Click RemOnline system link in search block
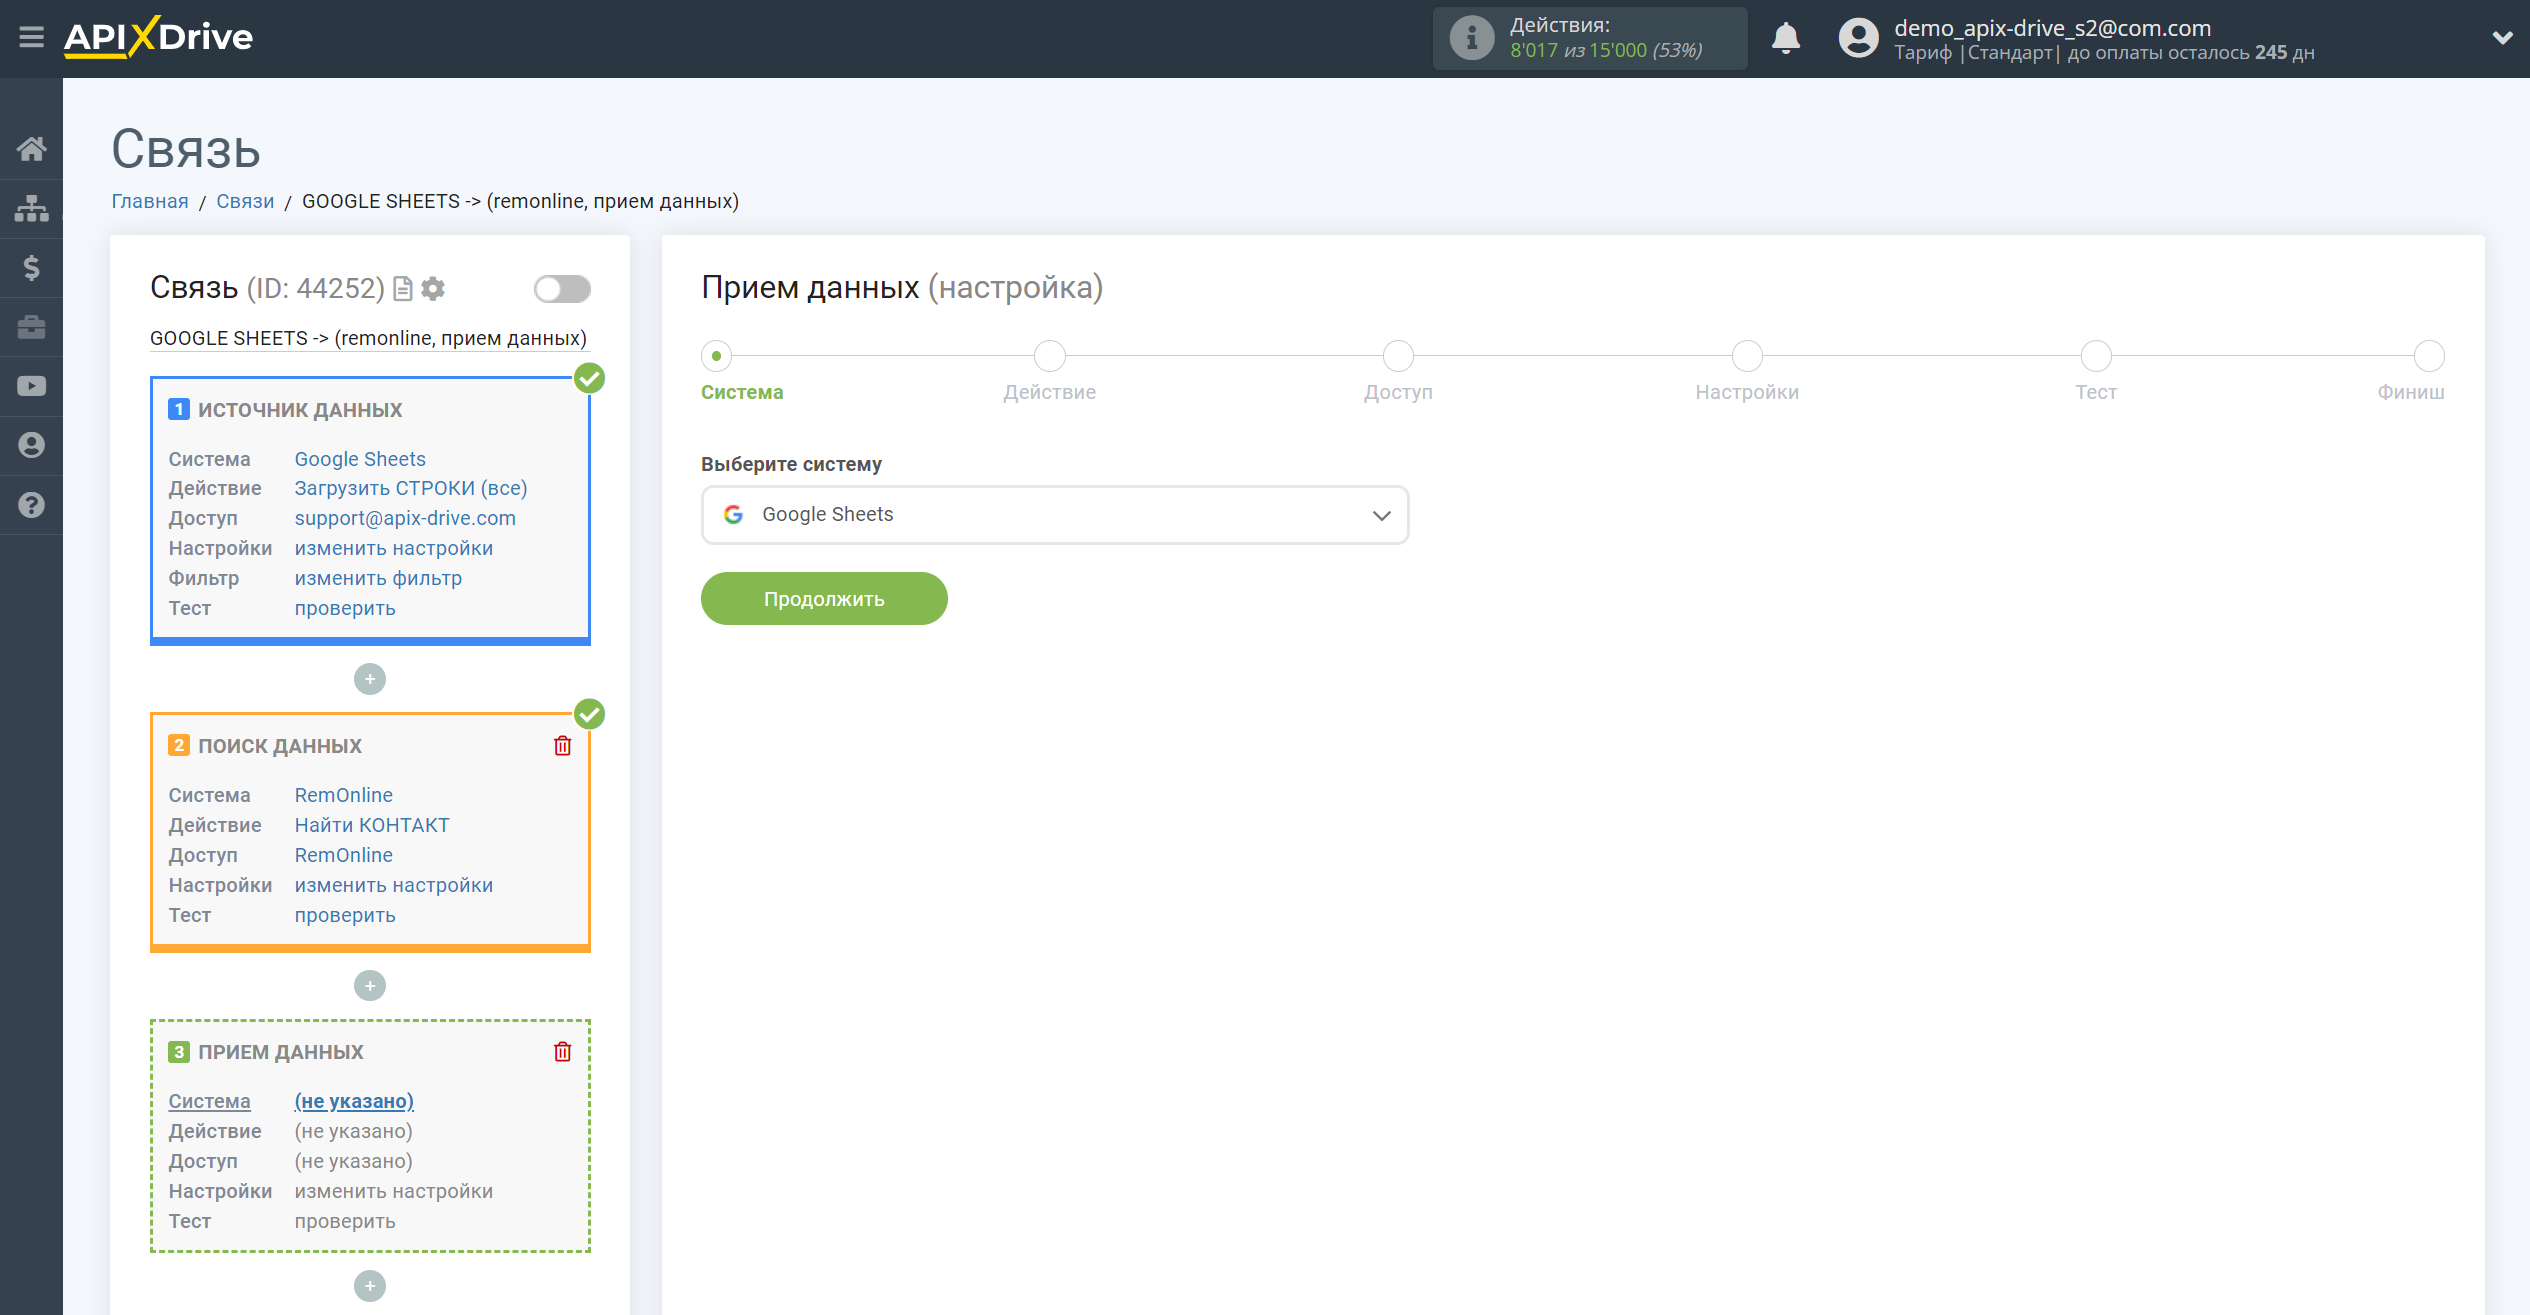 344,795
